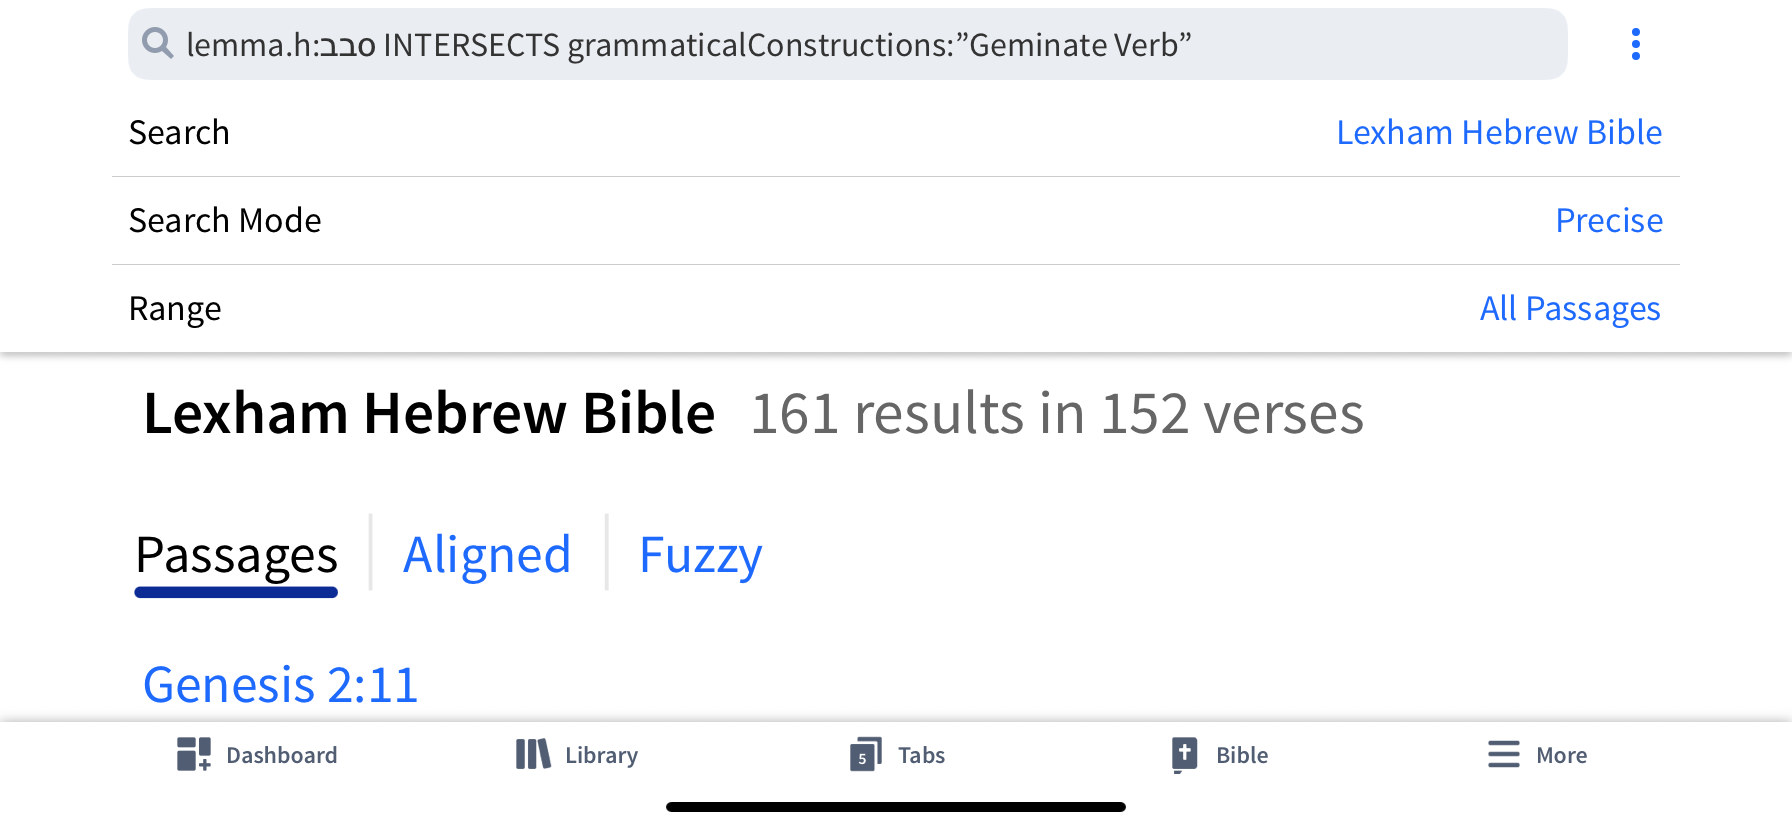The height and width of the screenshot is (828, 1792).
Task: Select the Passages tab
Action: pos(236,556)
